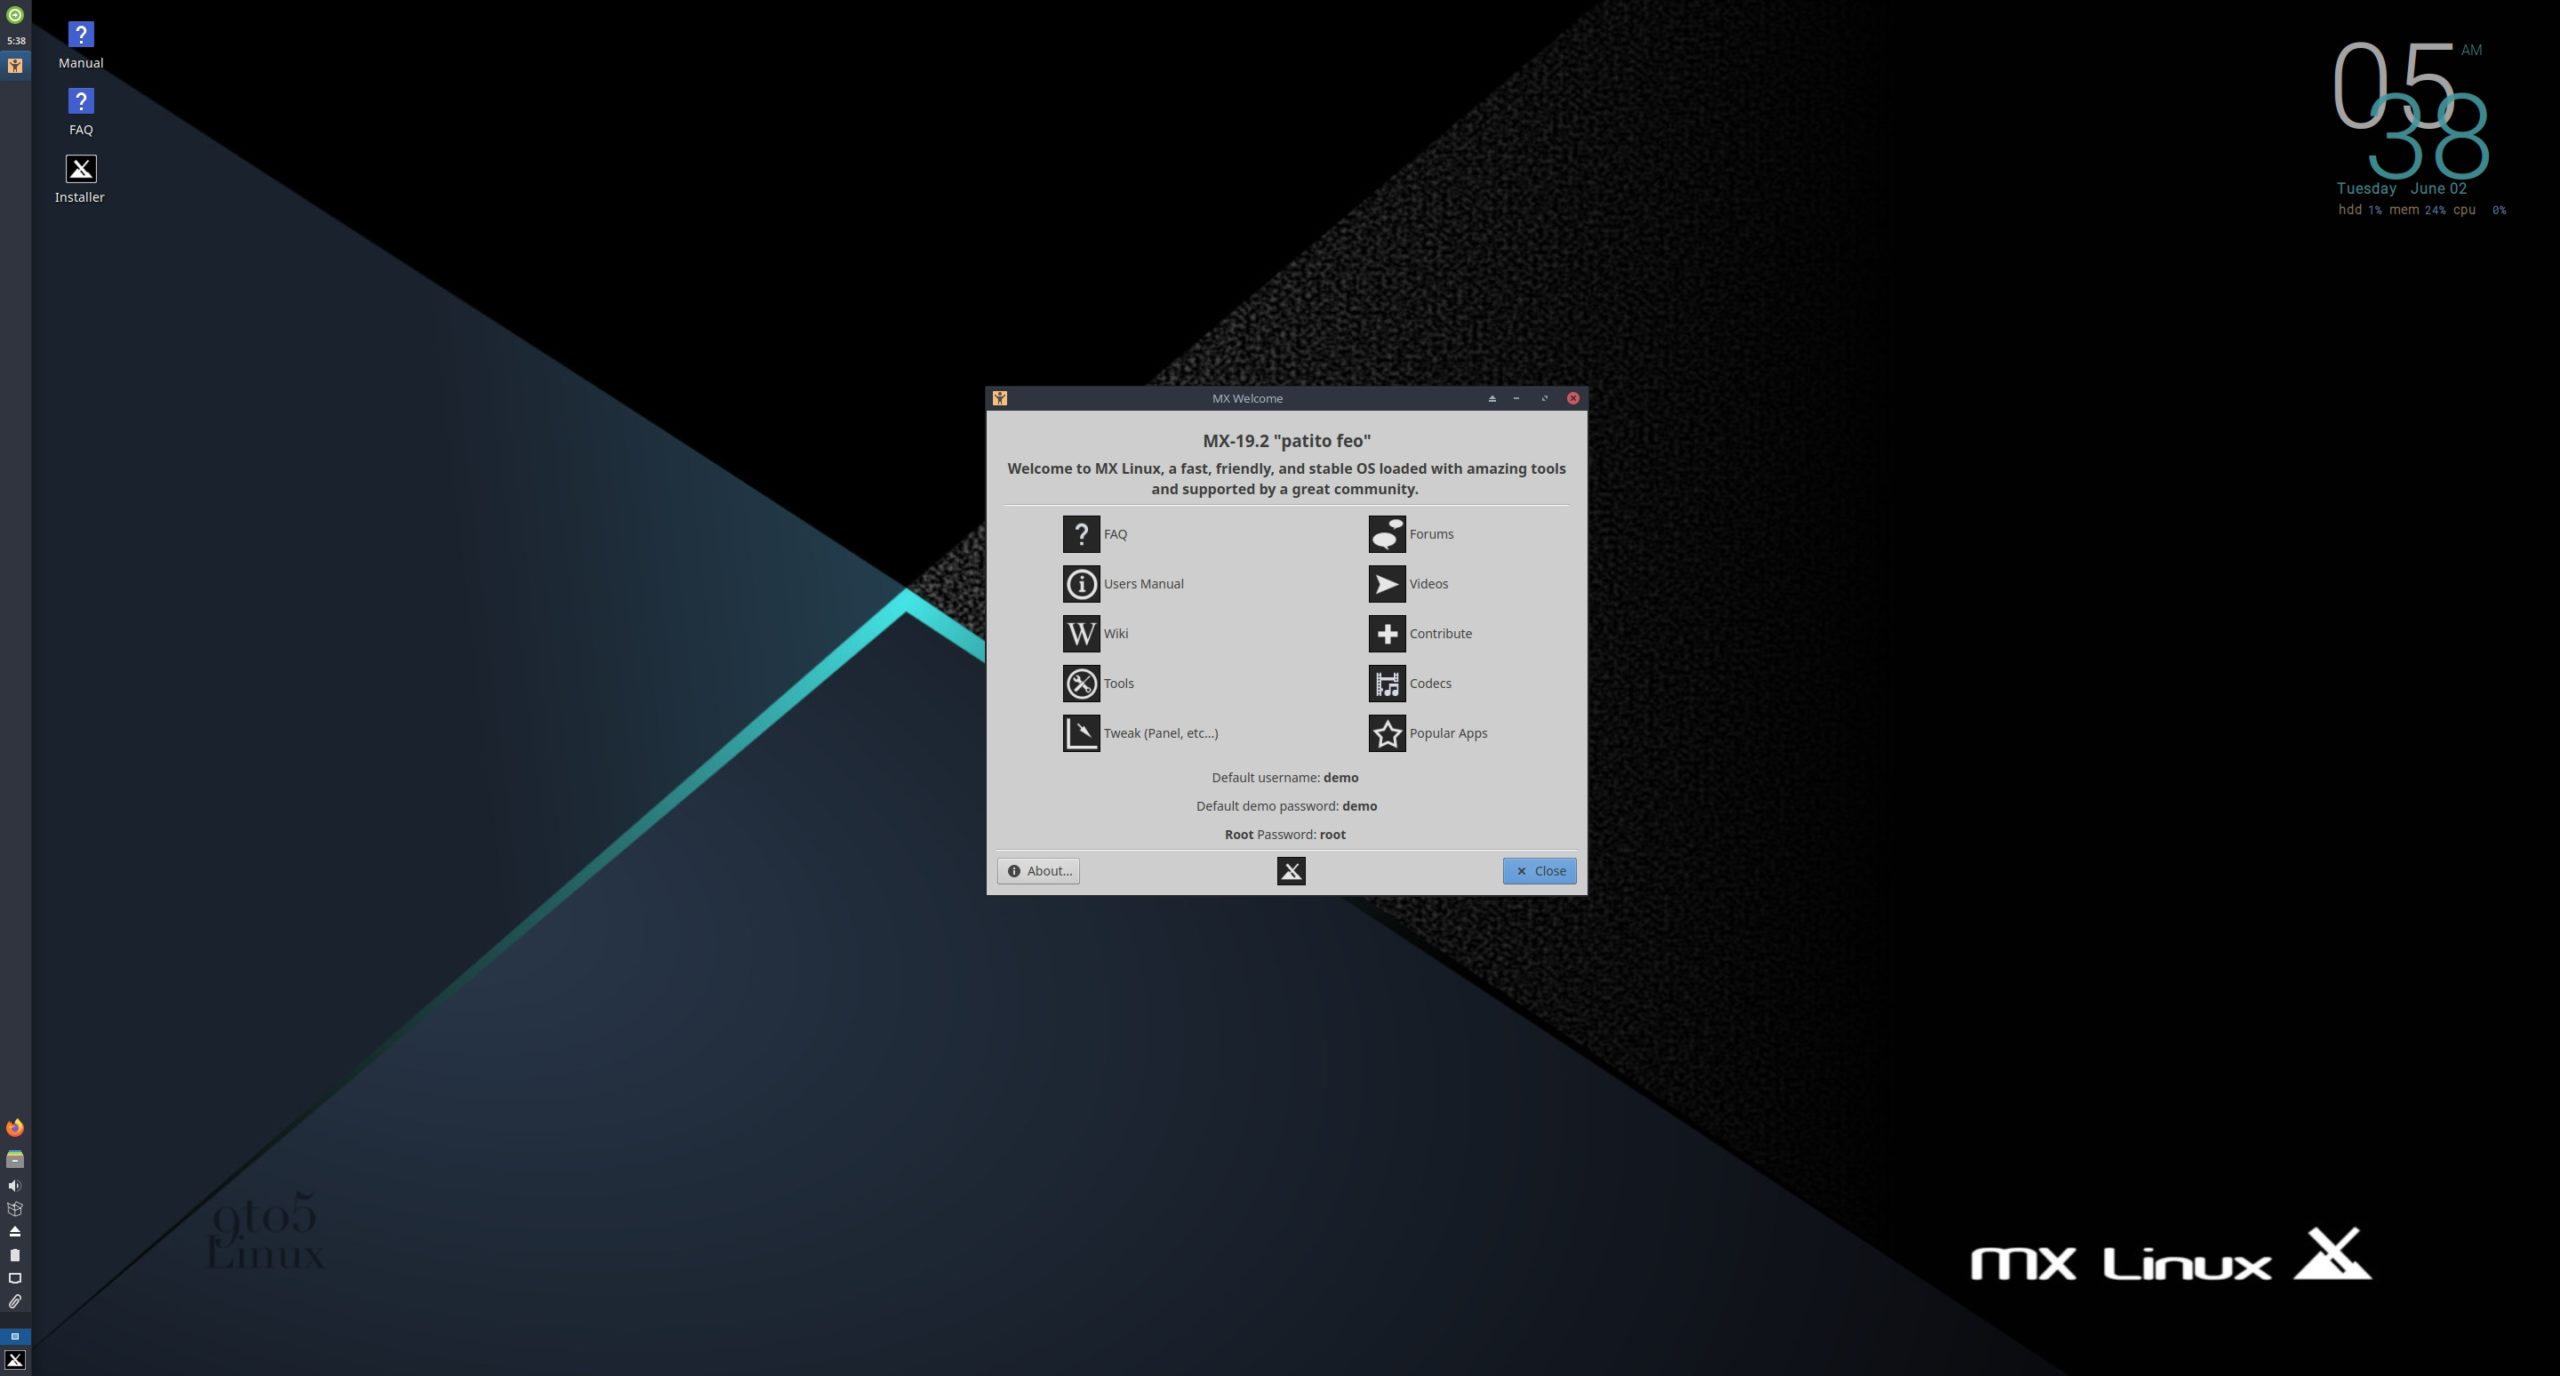Open the Videos icon
This screenshot has height=1376, width=2560.
(1386, 584)
